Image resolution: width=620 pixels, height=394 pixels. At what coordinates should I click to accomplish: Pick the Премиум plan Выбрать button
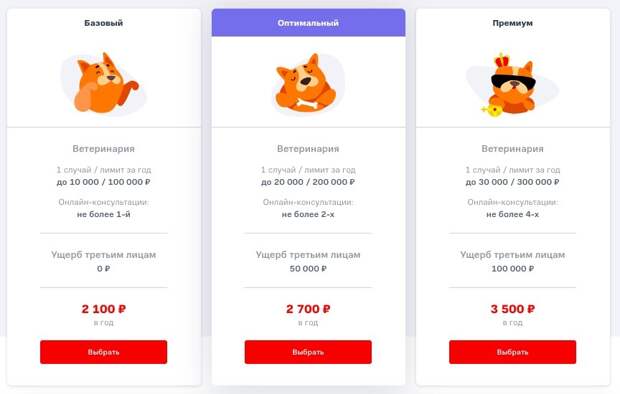(x=512, y=352)
